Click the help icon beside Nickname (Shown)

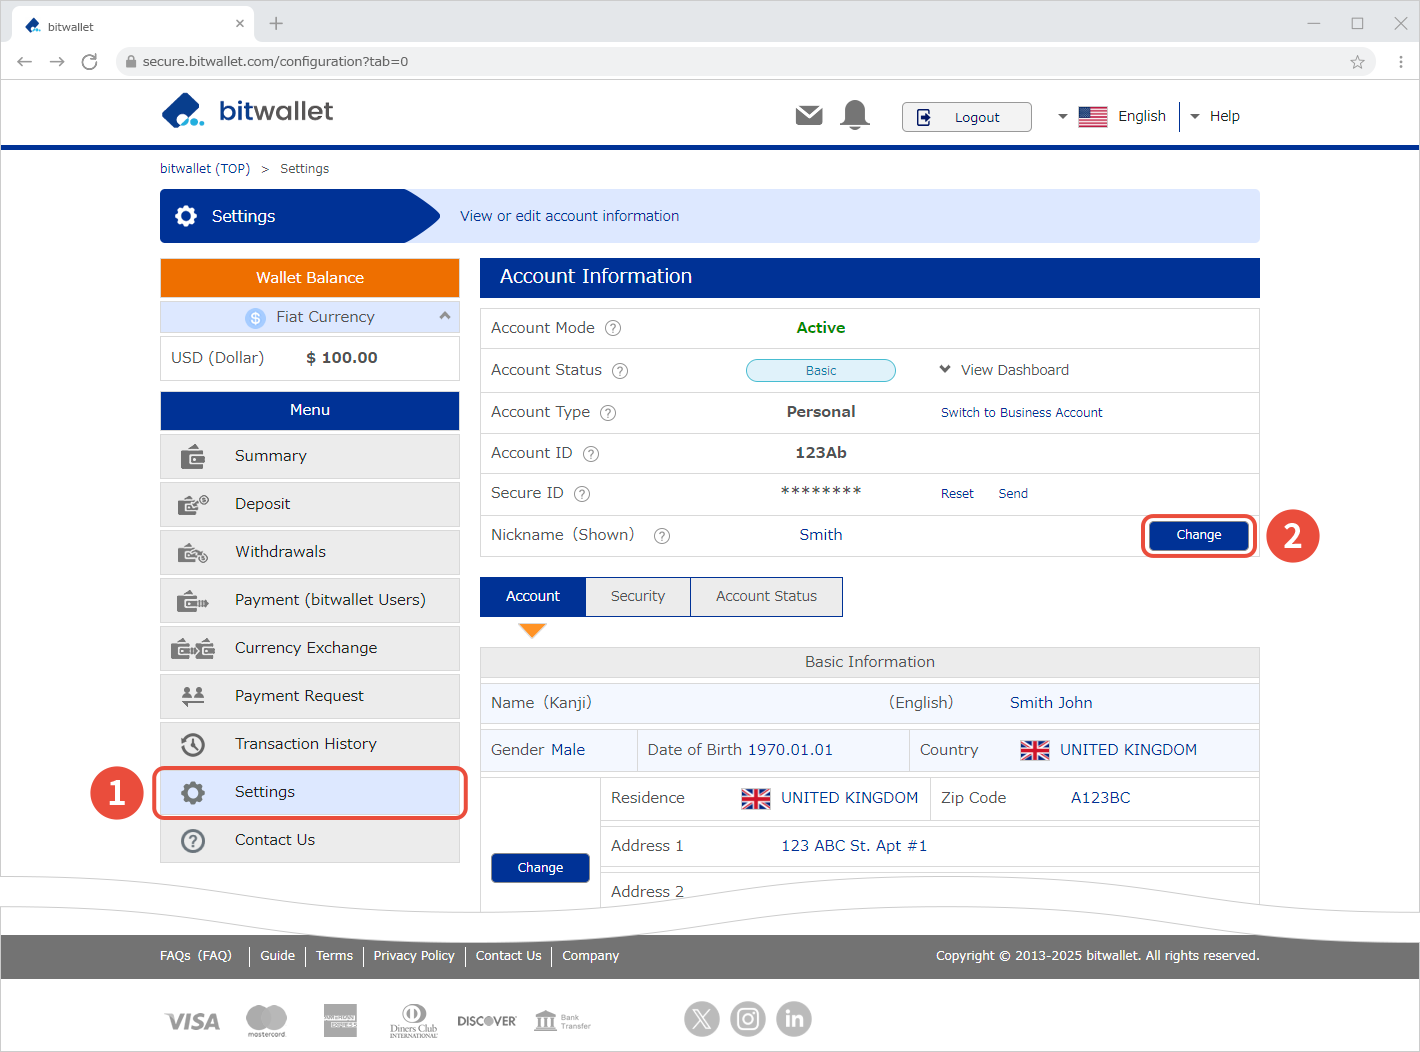click(x=662, y=536)
